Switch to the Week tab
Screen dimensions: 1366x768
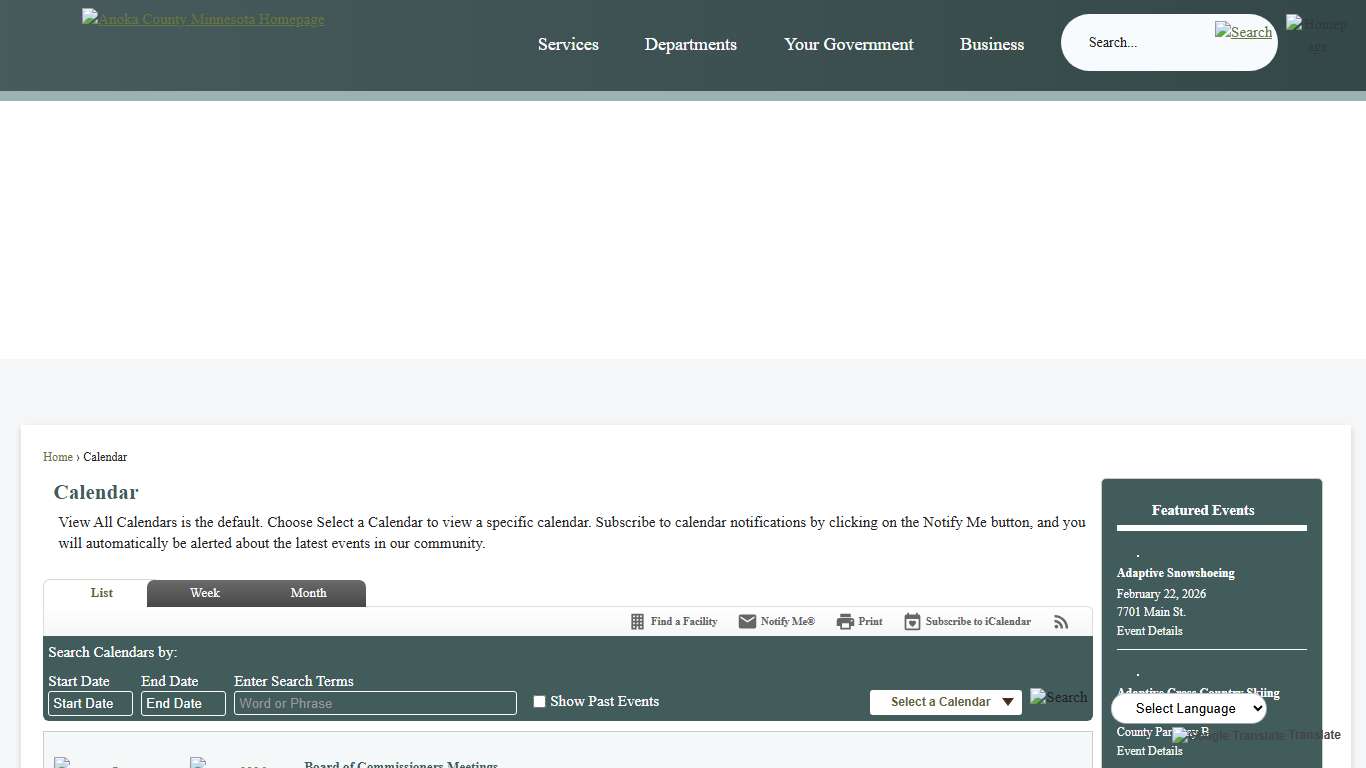pyautogui.click(x=205, y=593)
